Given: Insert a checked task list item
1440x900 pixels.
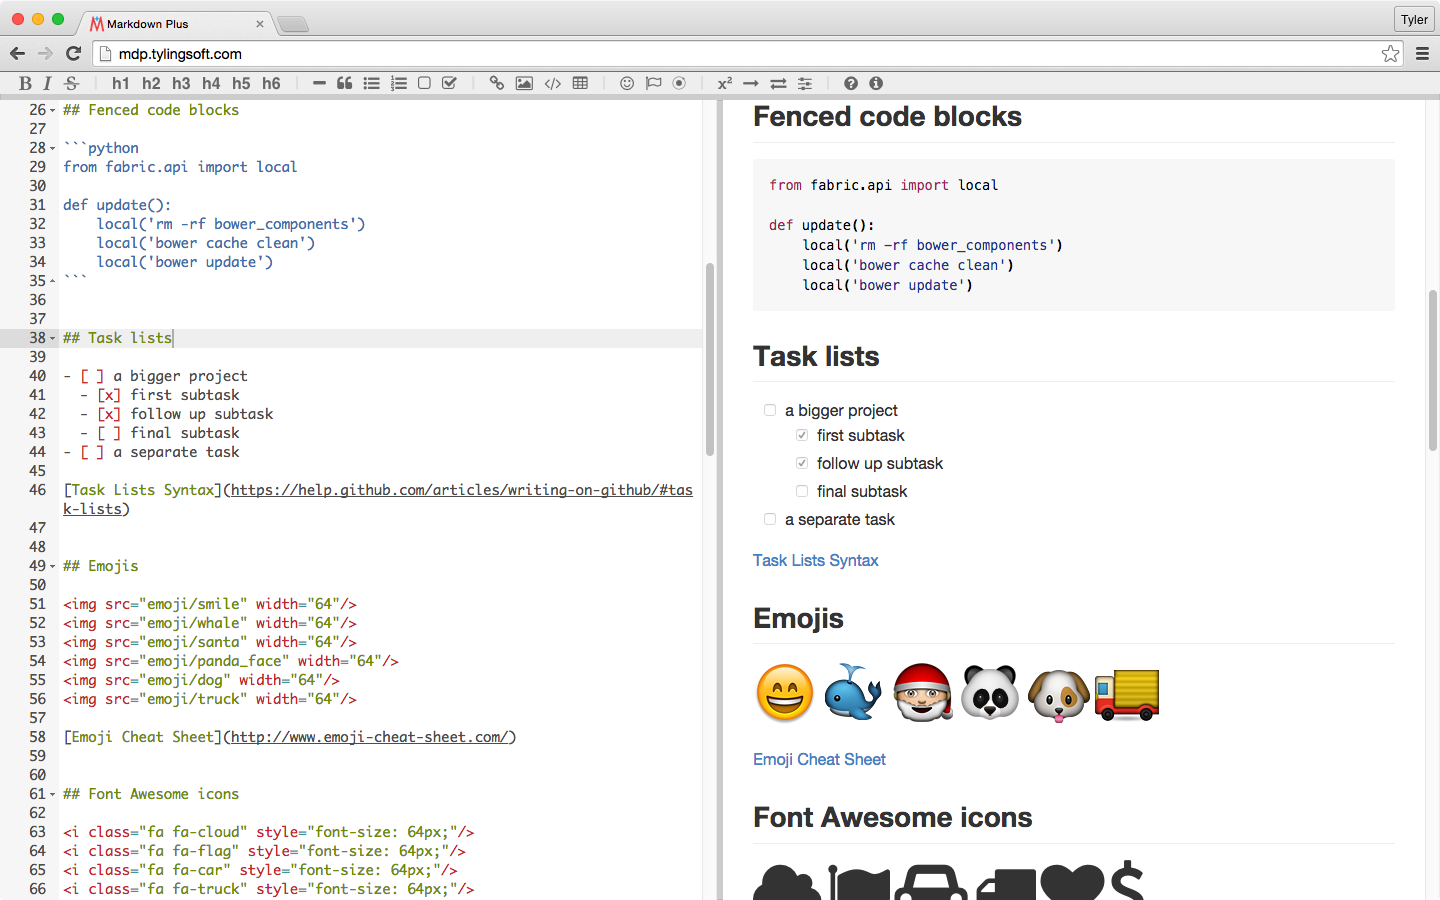Looking at the screenshot, I should pos(450,84).
